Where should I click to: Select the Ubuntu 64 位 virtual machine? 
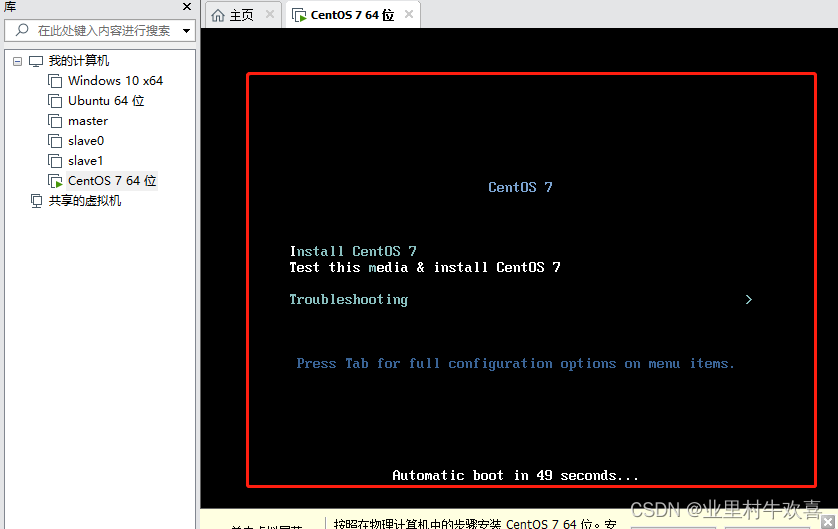106,101
